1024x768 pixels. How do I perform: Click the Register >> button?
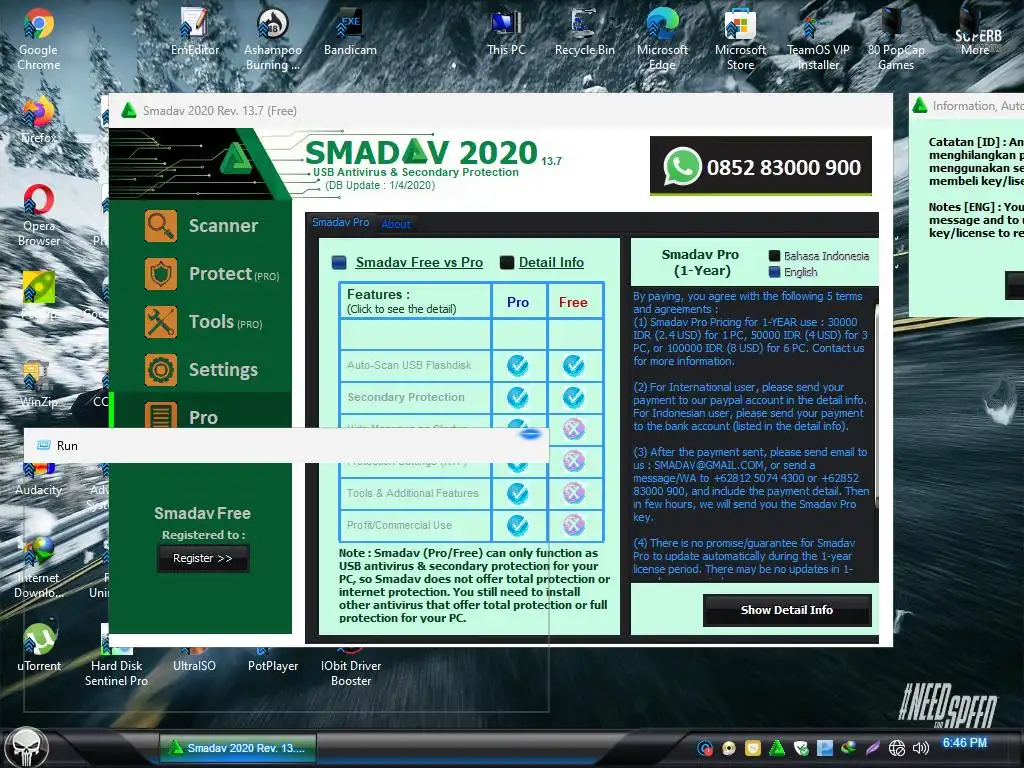tap(202, 558)
